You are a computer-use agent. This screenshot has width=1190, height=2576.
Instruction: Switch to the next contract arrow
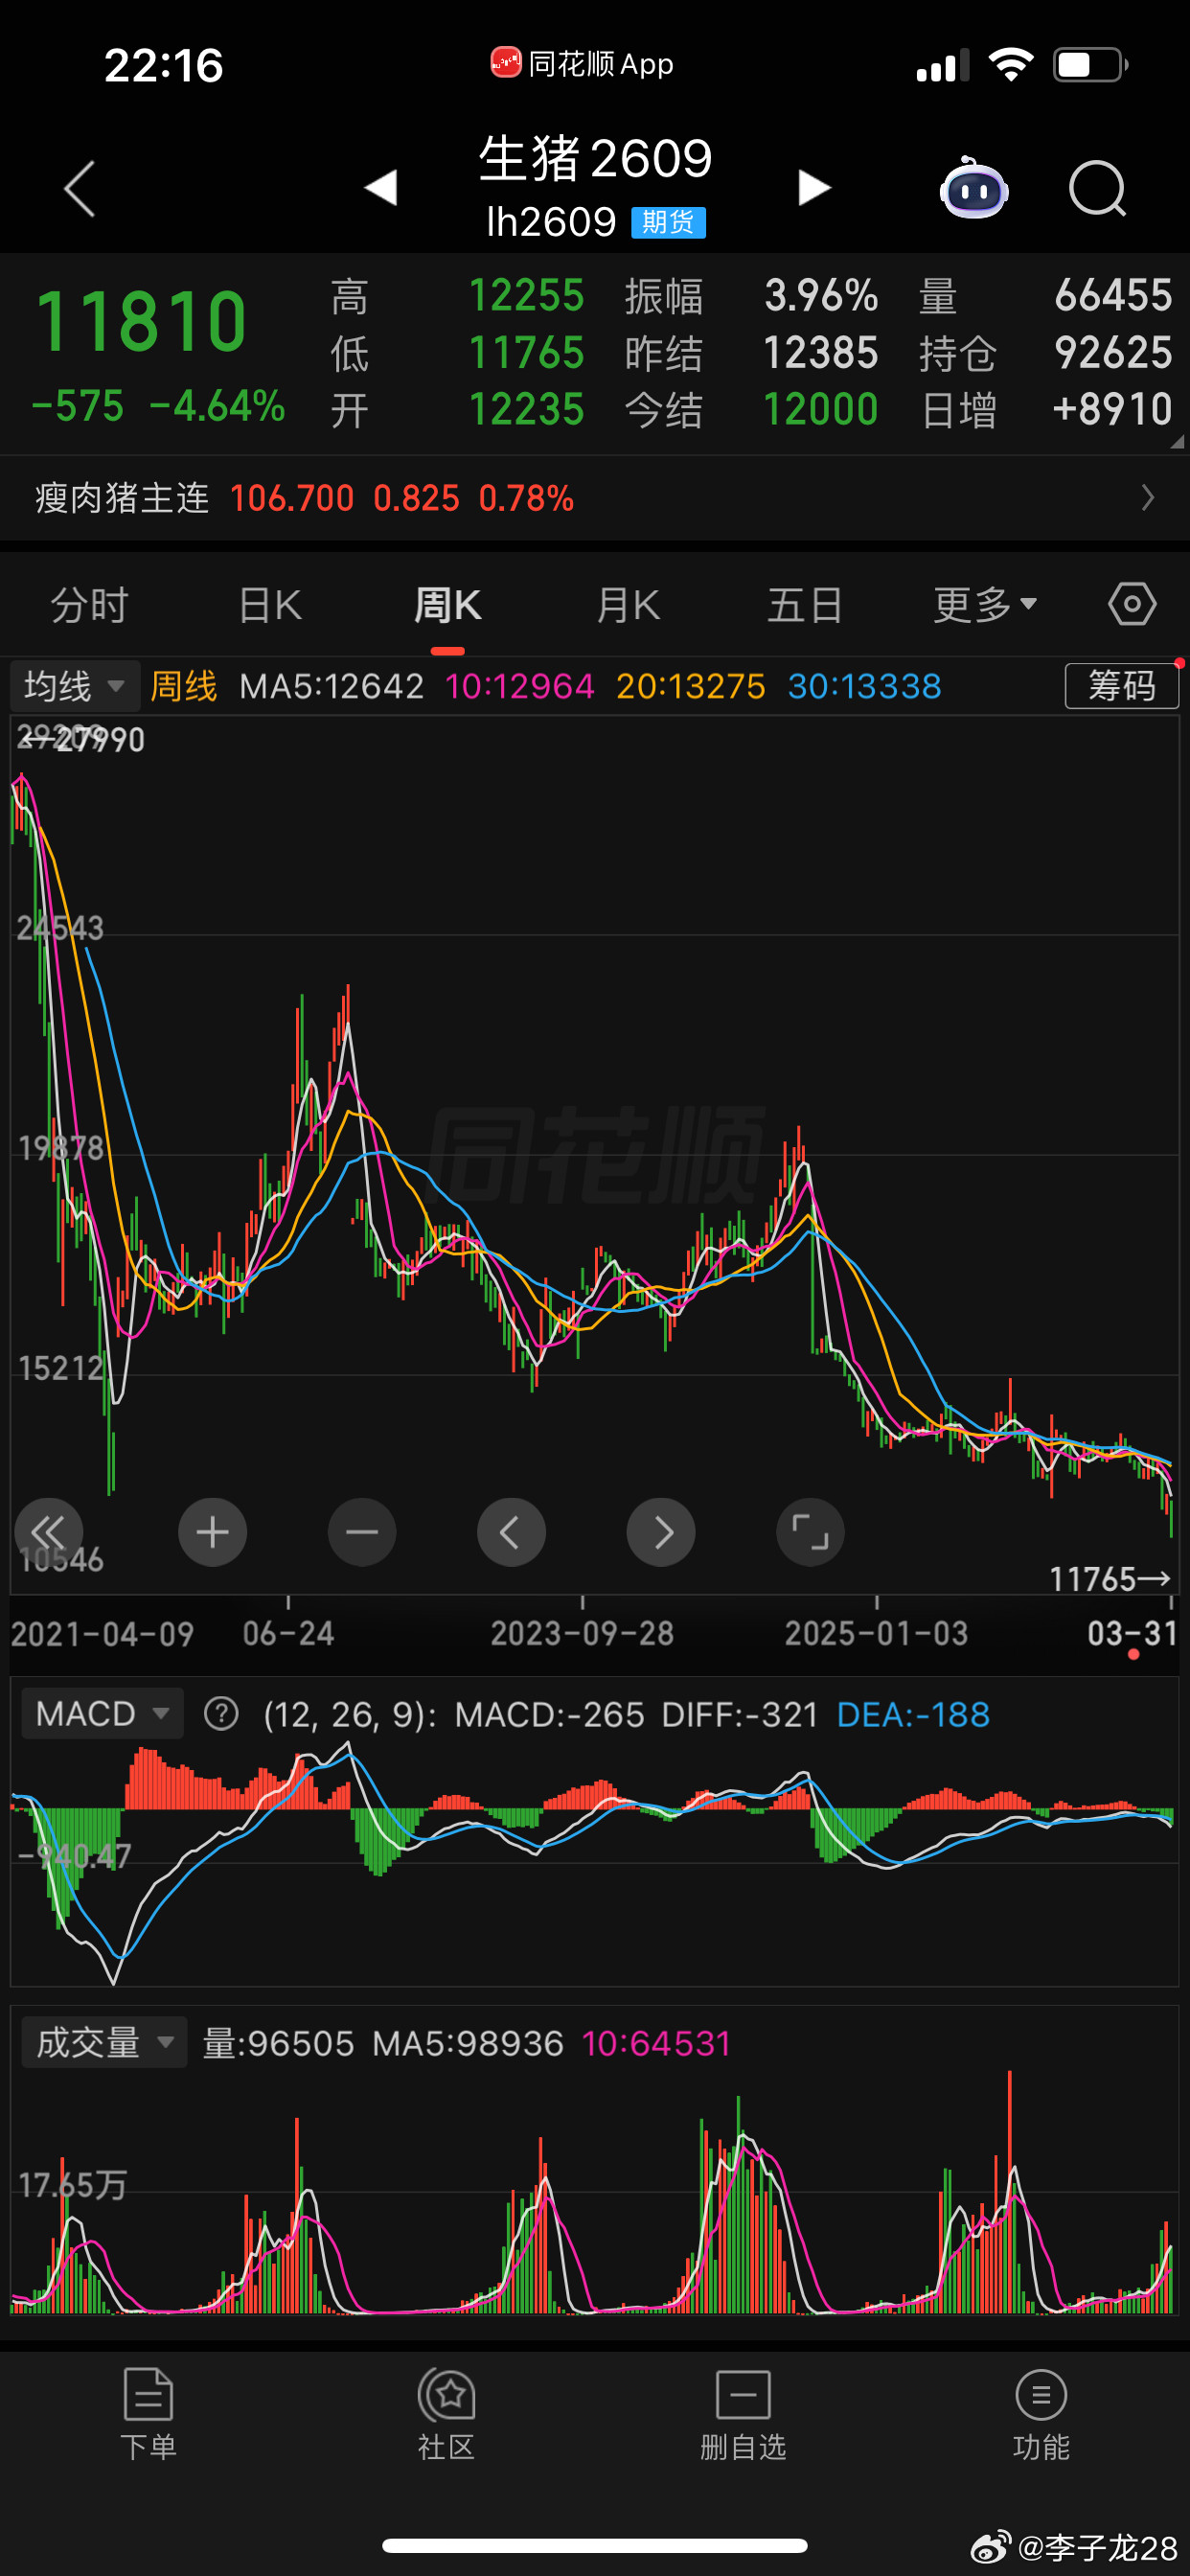click(x=814, y=187)
